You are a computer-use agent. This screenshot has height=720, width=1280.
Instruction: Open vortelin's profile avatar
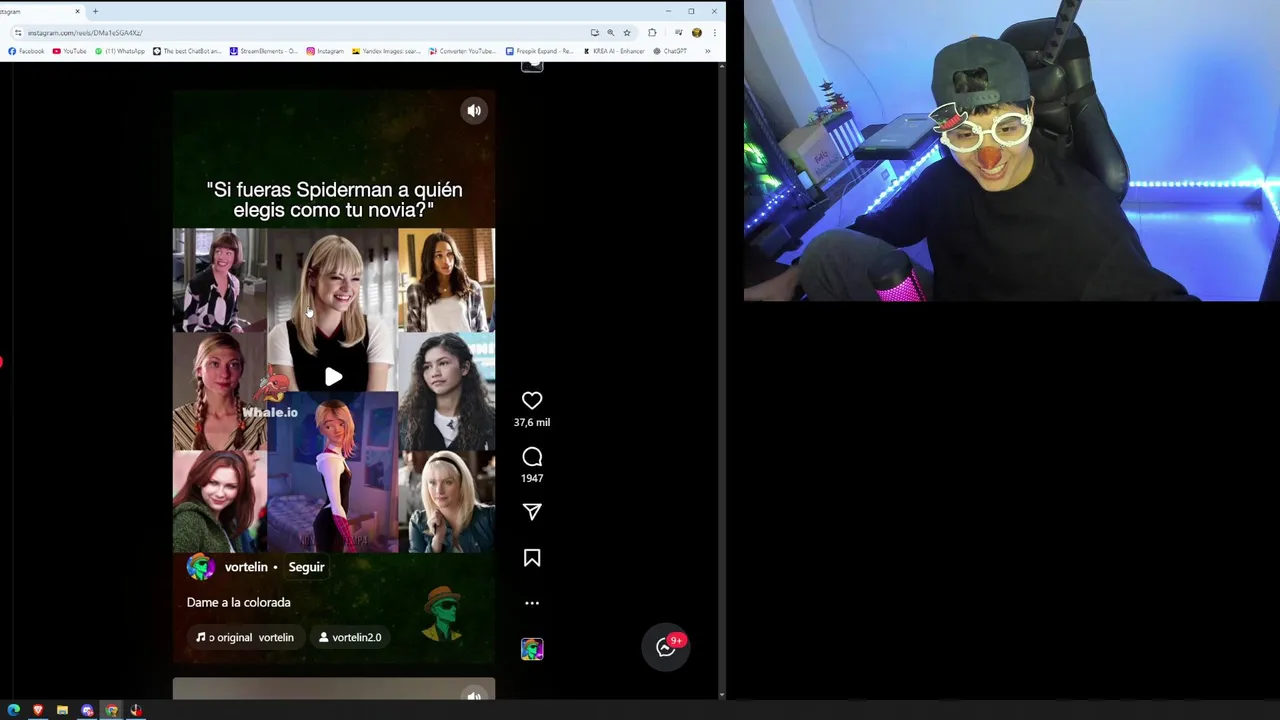201,567
